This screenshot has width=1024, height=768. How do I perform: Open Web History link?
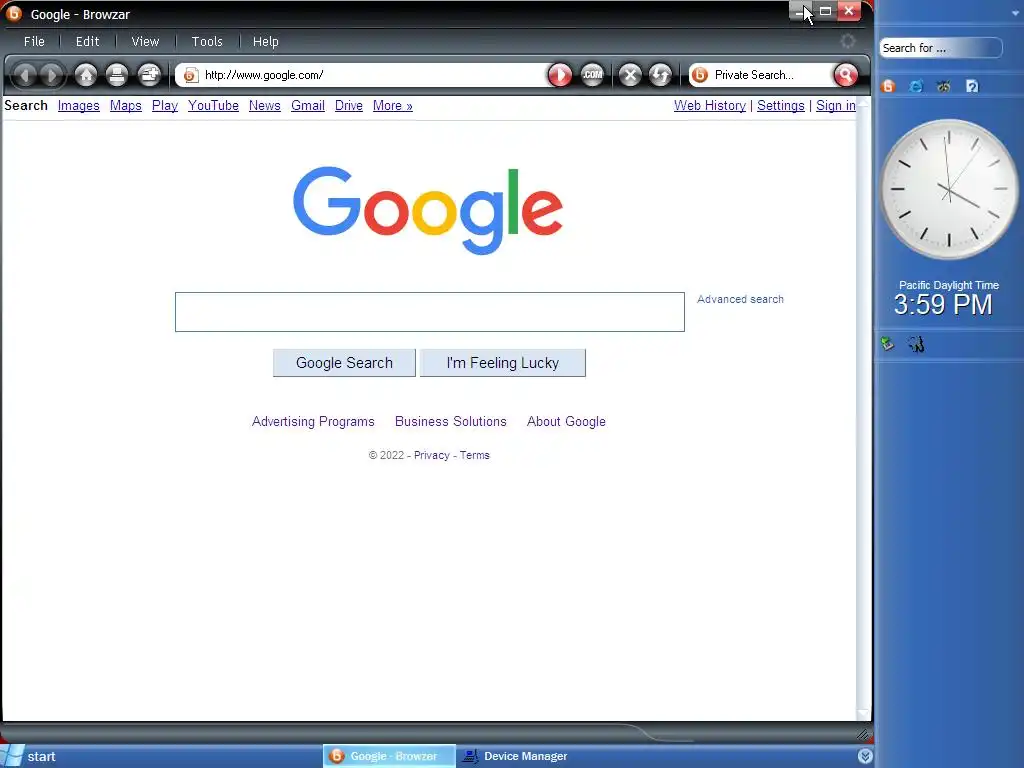click(x=710, y=106)
